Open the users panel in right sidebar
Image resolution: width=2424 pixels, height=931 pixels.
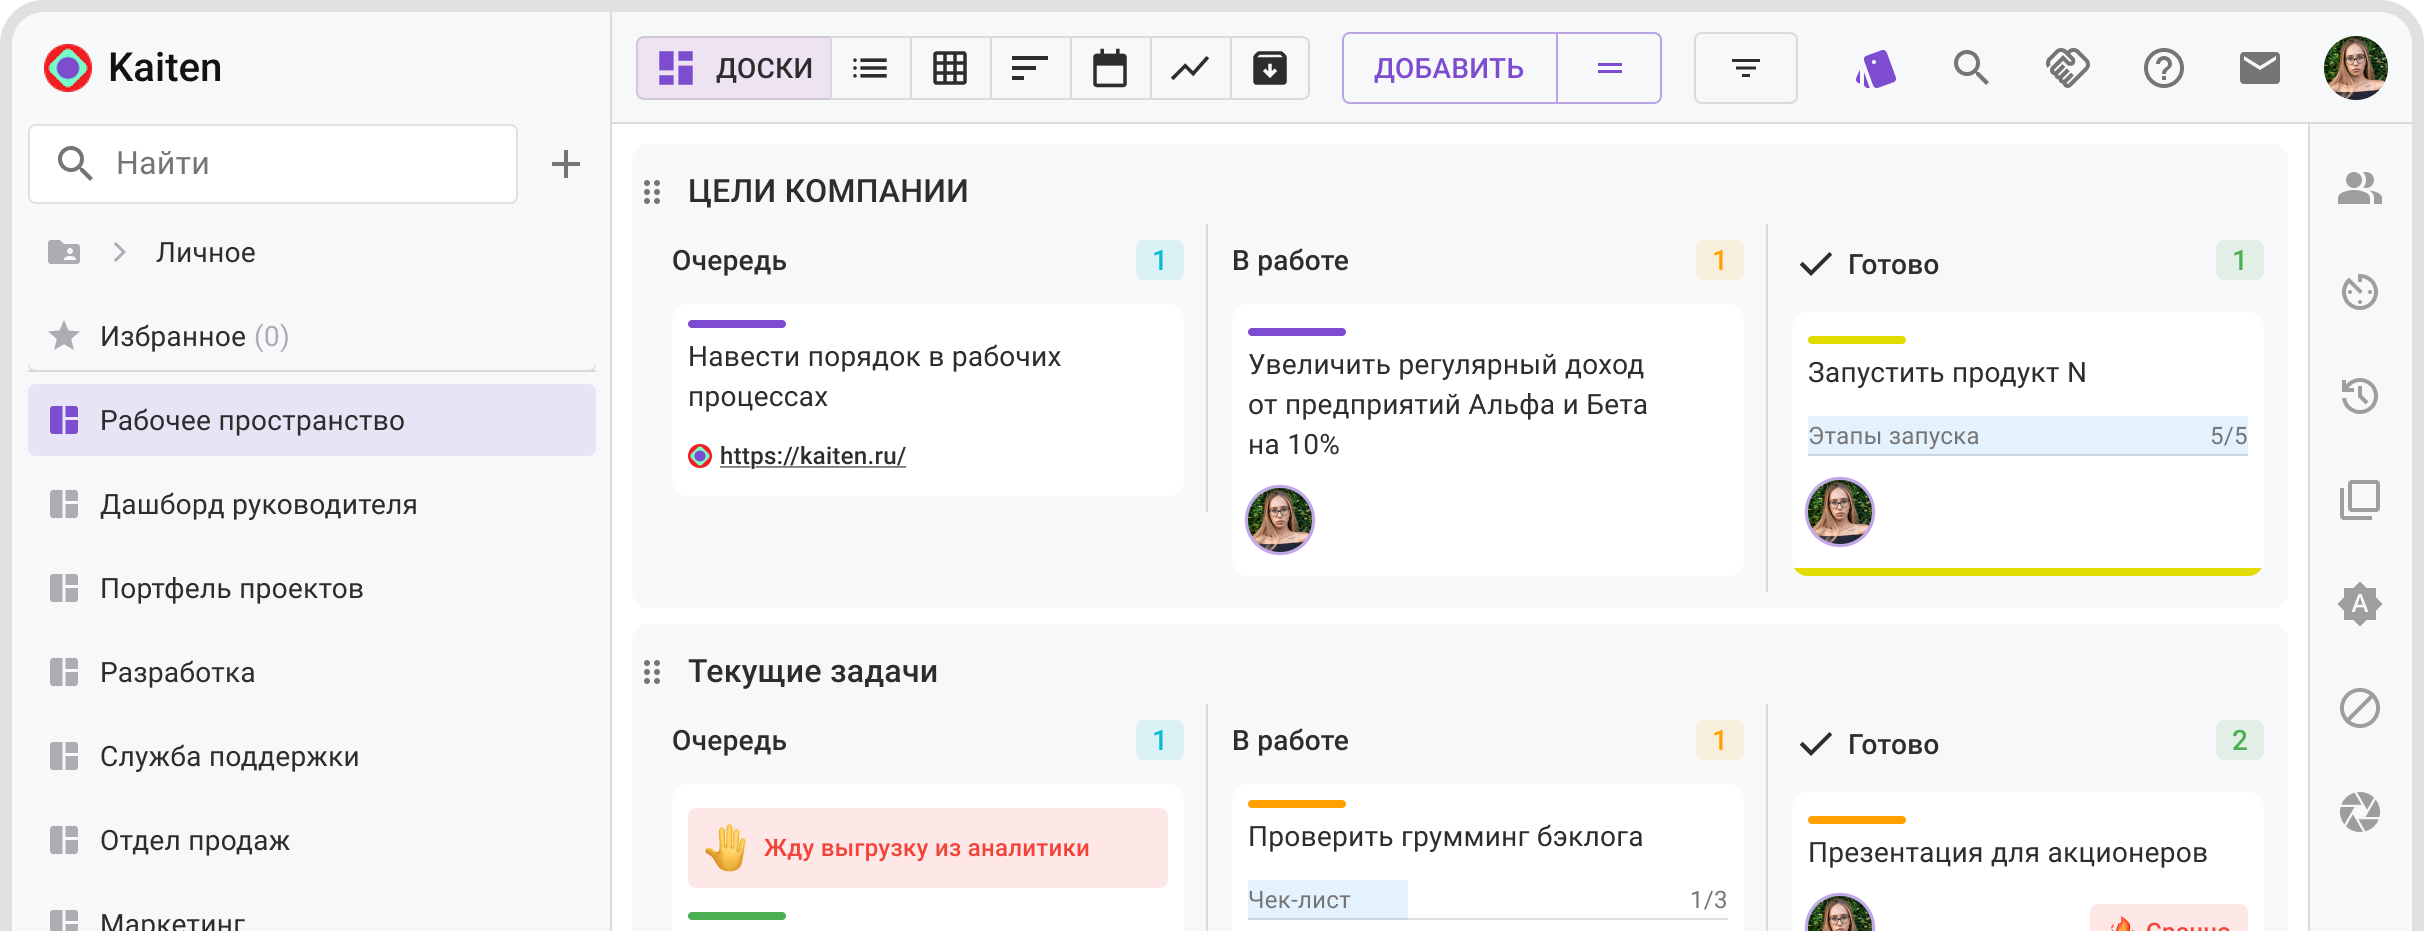tap(2359, 188)
